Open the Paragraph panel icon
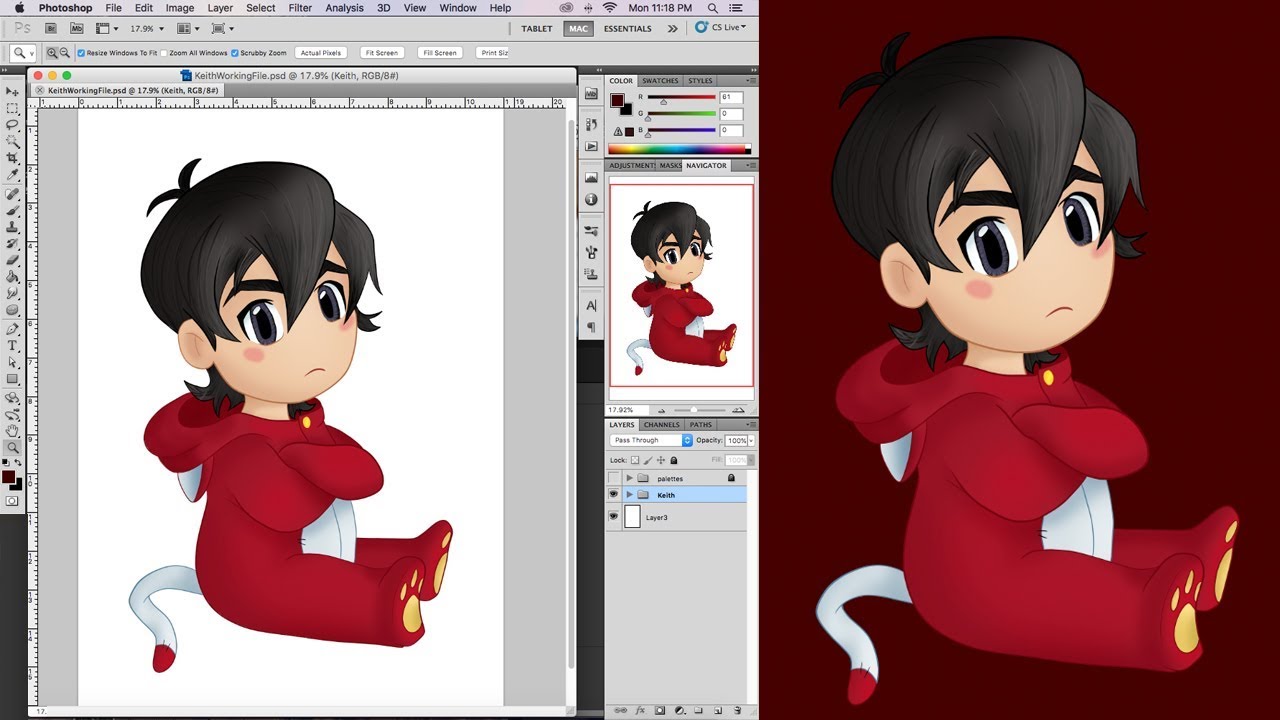Viewport: 1280px width, 720px height. coord(591,327)
